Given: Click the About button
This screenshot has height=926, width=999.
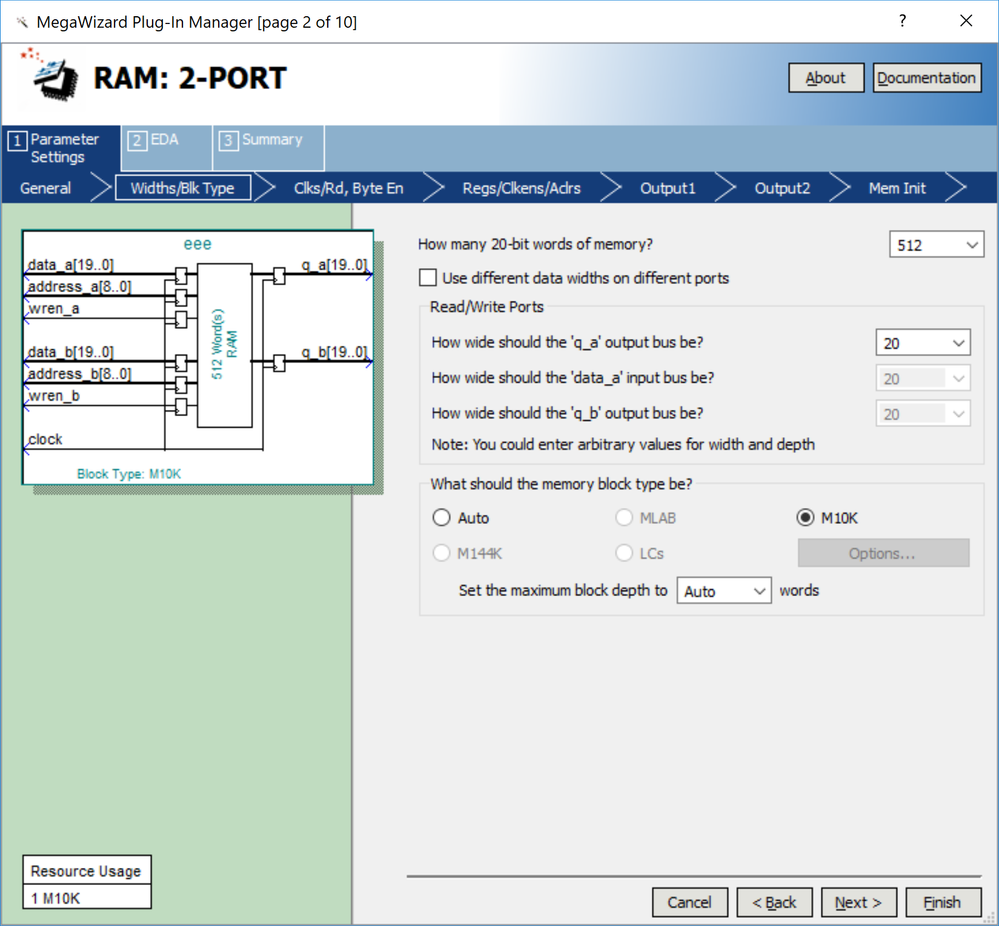Looking at the screenshot, I should point(825,78).
